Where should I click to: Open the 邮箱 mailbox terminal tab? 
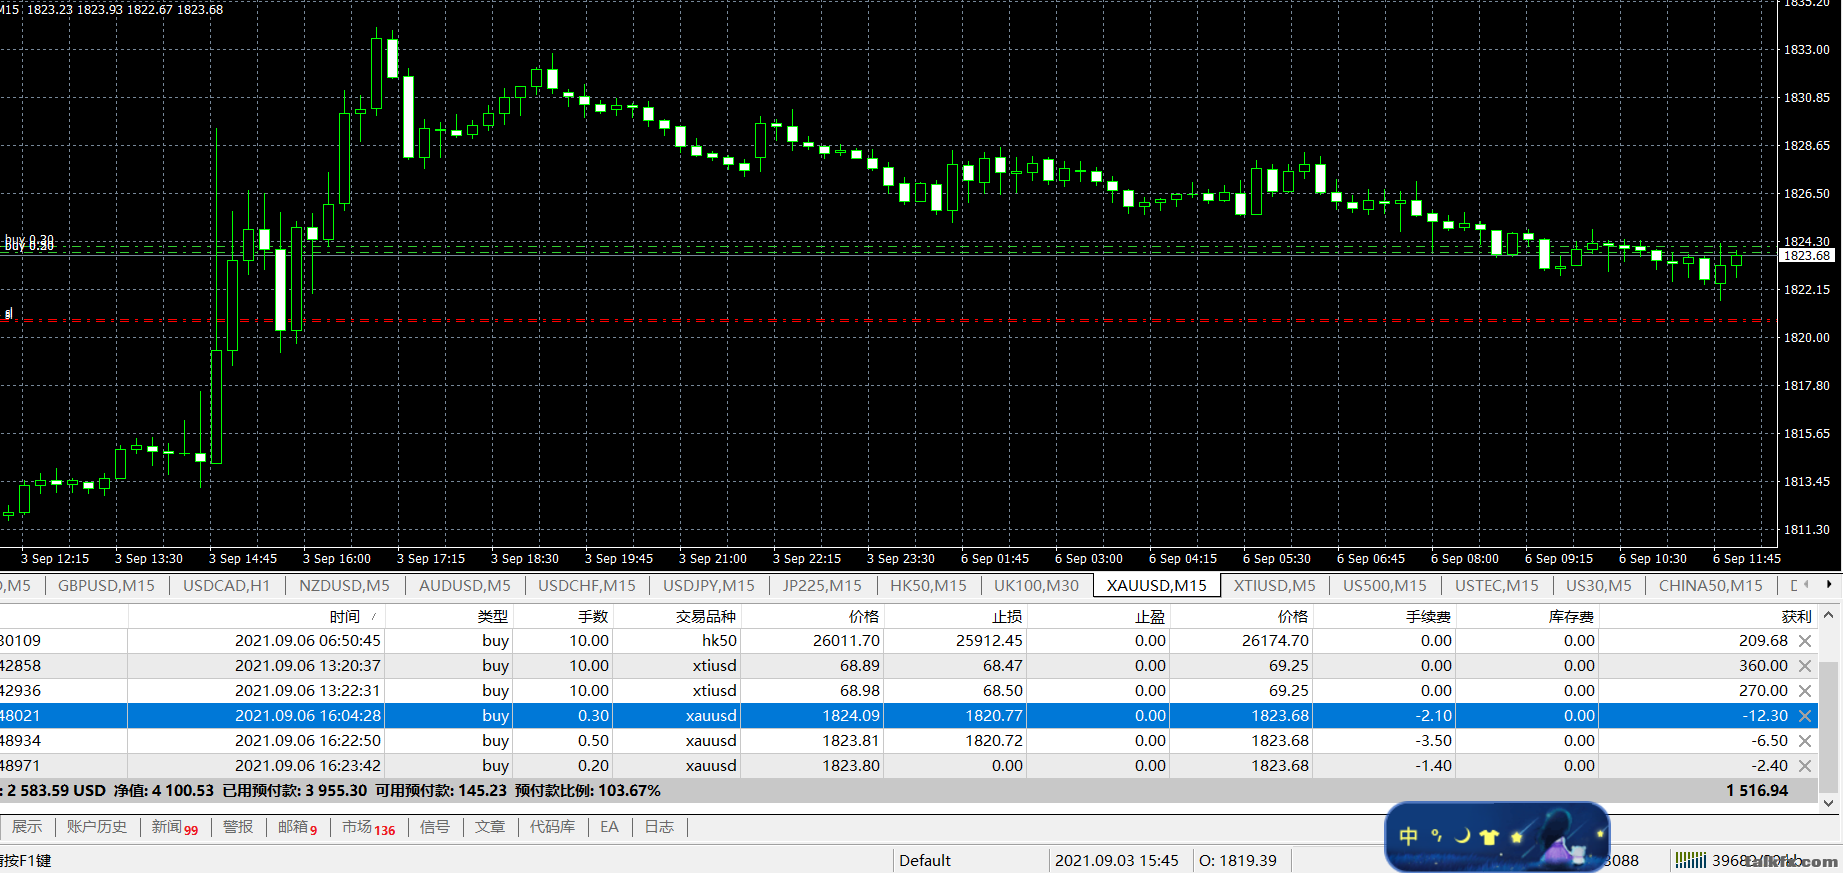tap(297, 827)
